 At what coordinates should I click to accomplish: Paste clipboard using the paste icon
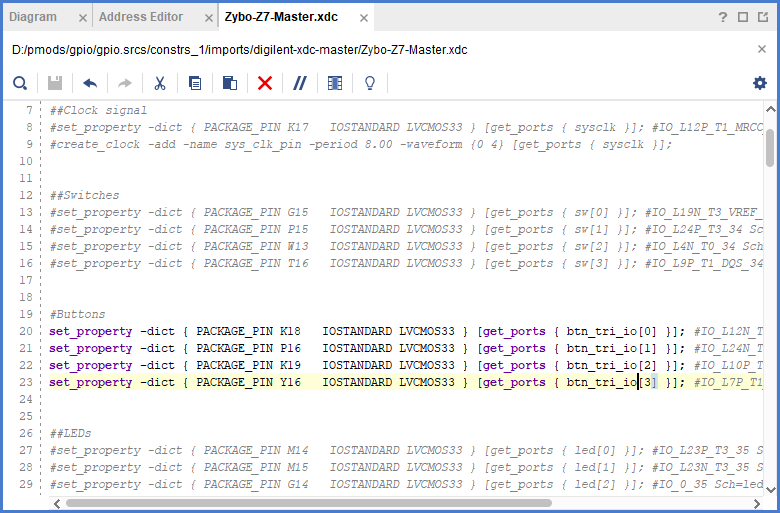tap(230, 83)
